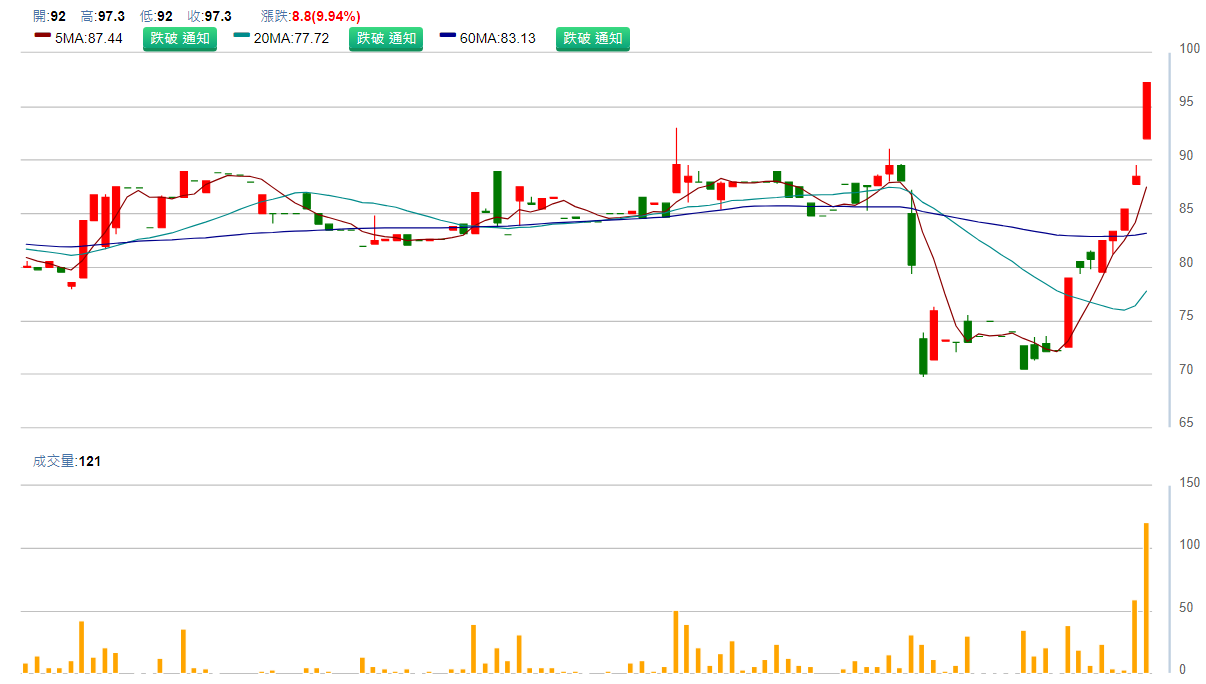Select the 5MA:87.44 legend label
The width and height of the screenshot is (1206, 684).
coord(89,39)
